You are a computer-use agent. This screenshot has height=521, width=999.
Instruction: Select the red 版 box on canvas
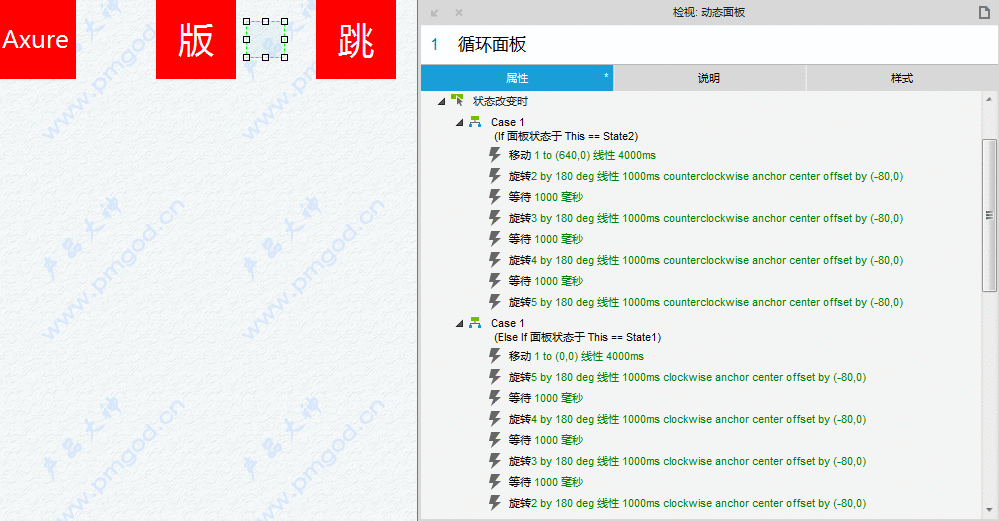click(196, 39)
